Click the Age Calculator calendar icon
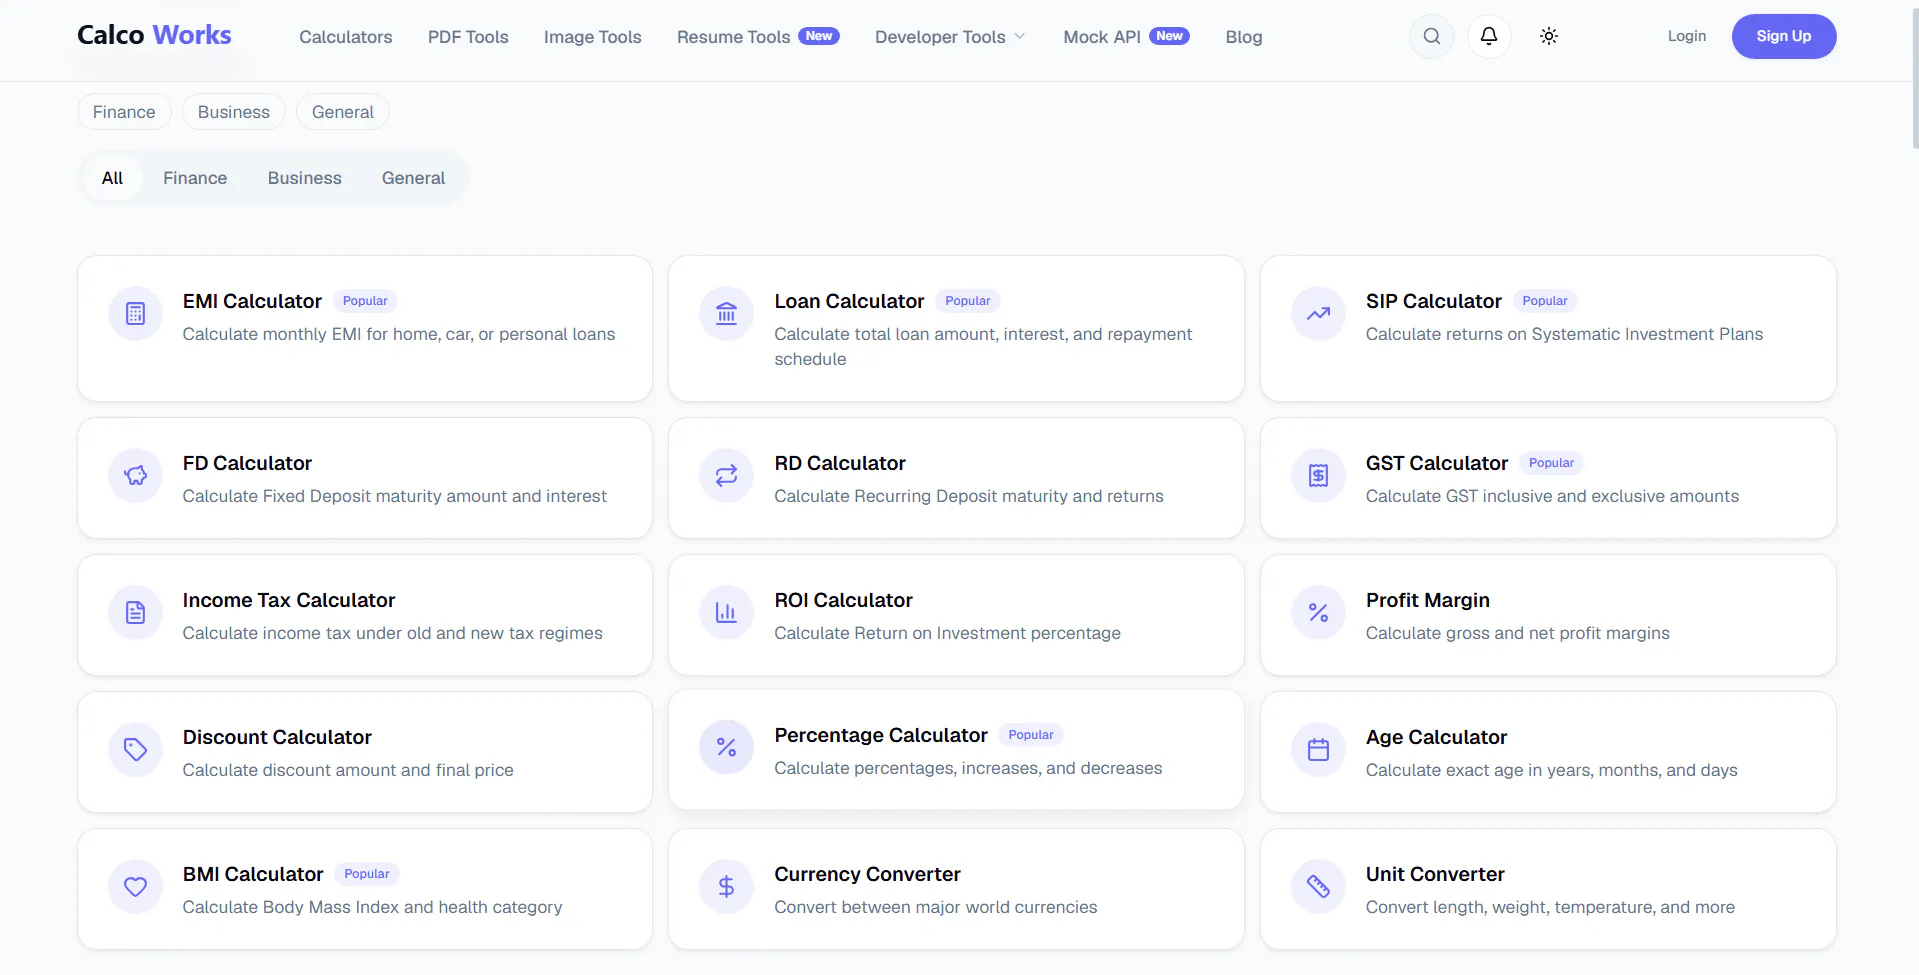1919x975 pixels. click(1319, 750)
